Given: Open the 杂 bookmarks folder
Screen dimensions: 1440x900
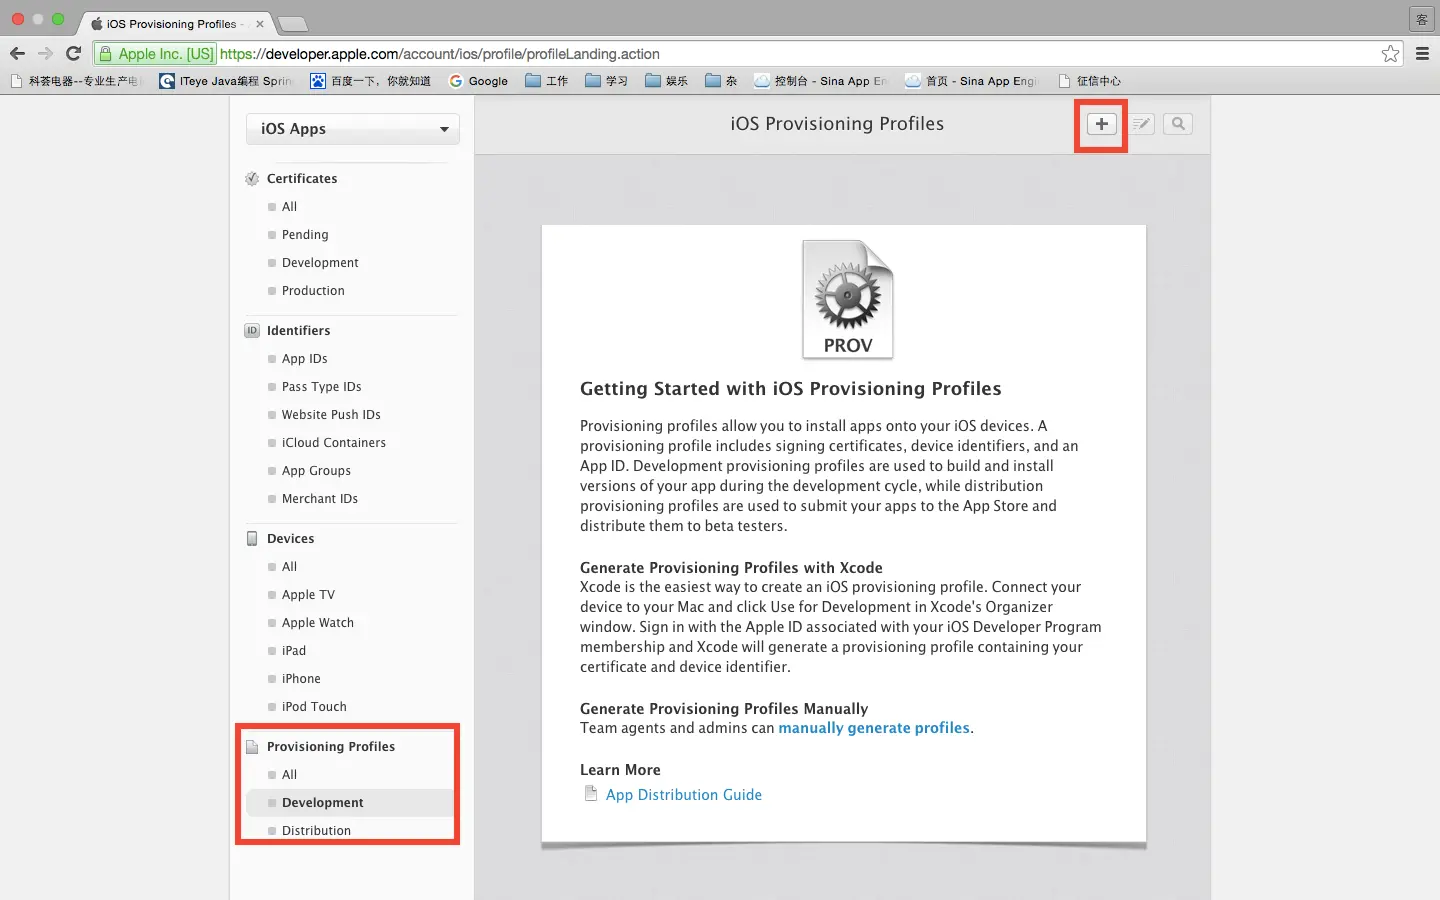Looking at the screenshot, I should 721,81.
